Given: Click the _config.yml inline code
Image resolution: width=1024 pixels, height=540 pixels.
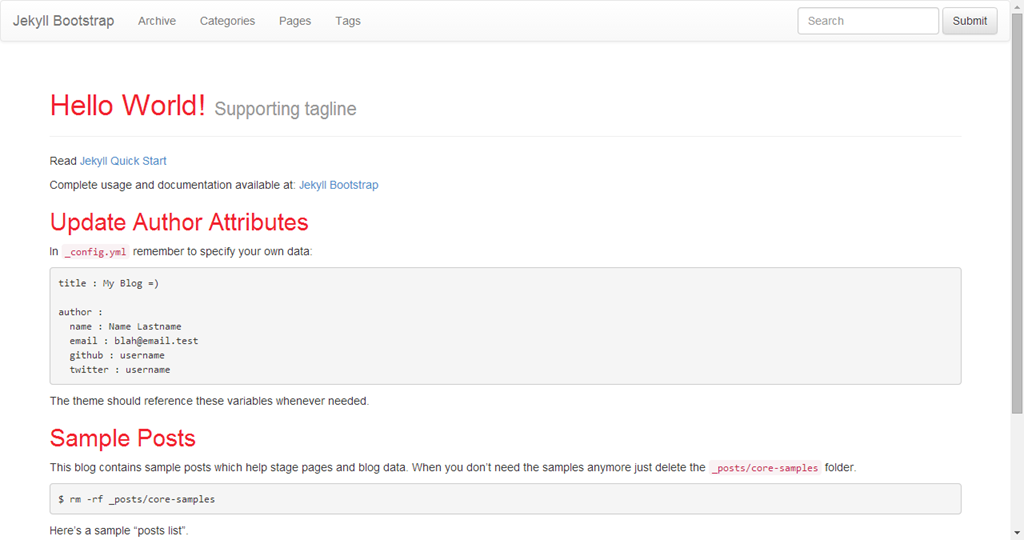Looking at the screenshot, I should click(x=95, y=252).
